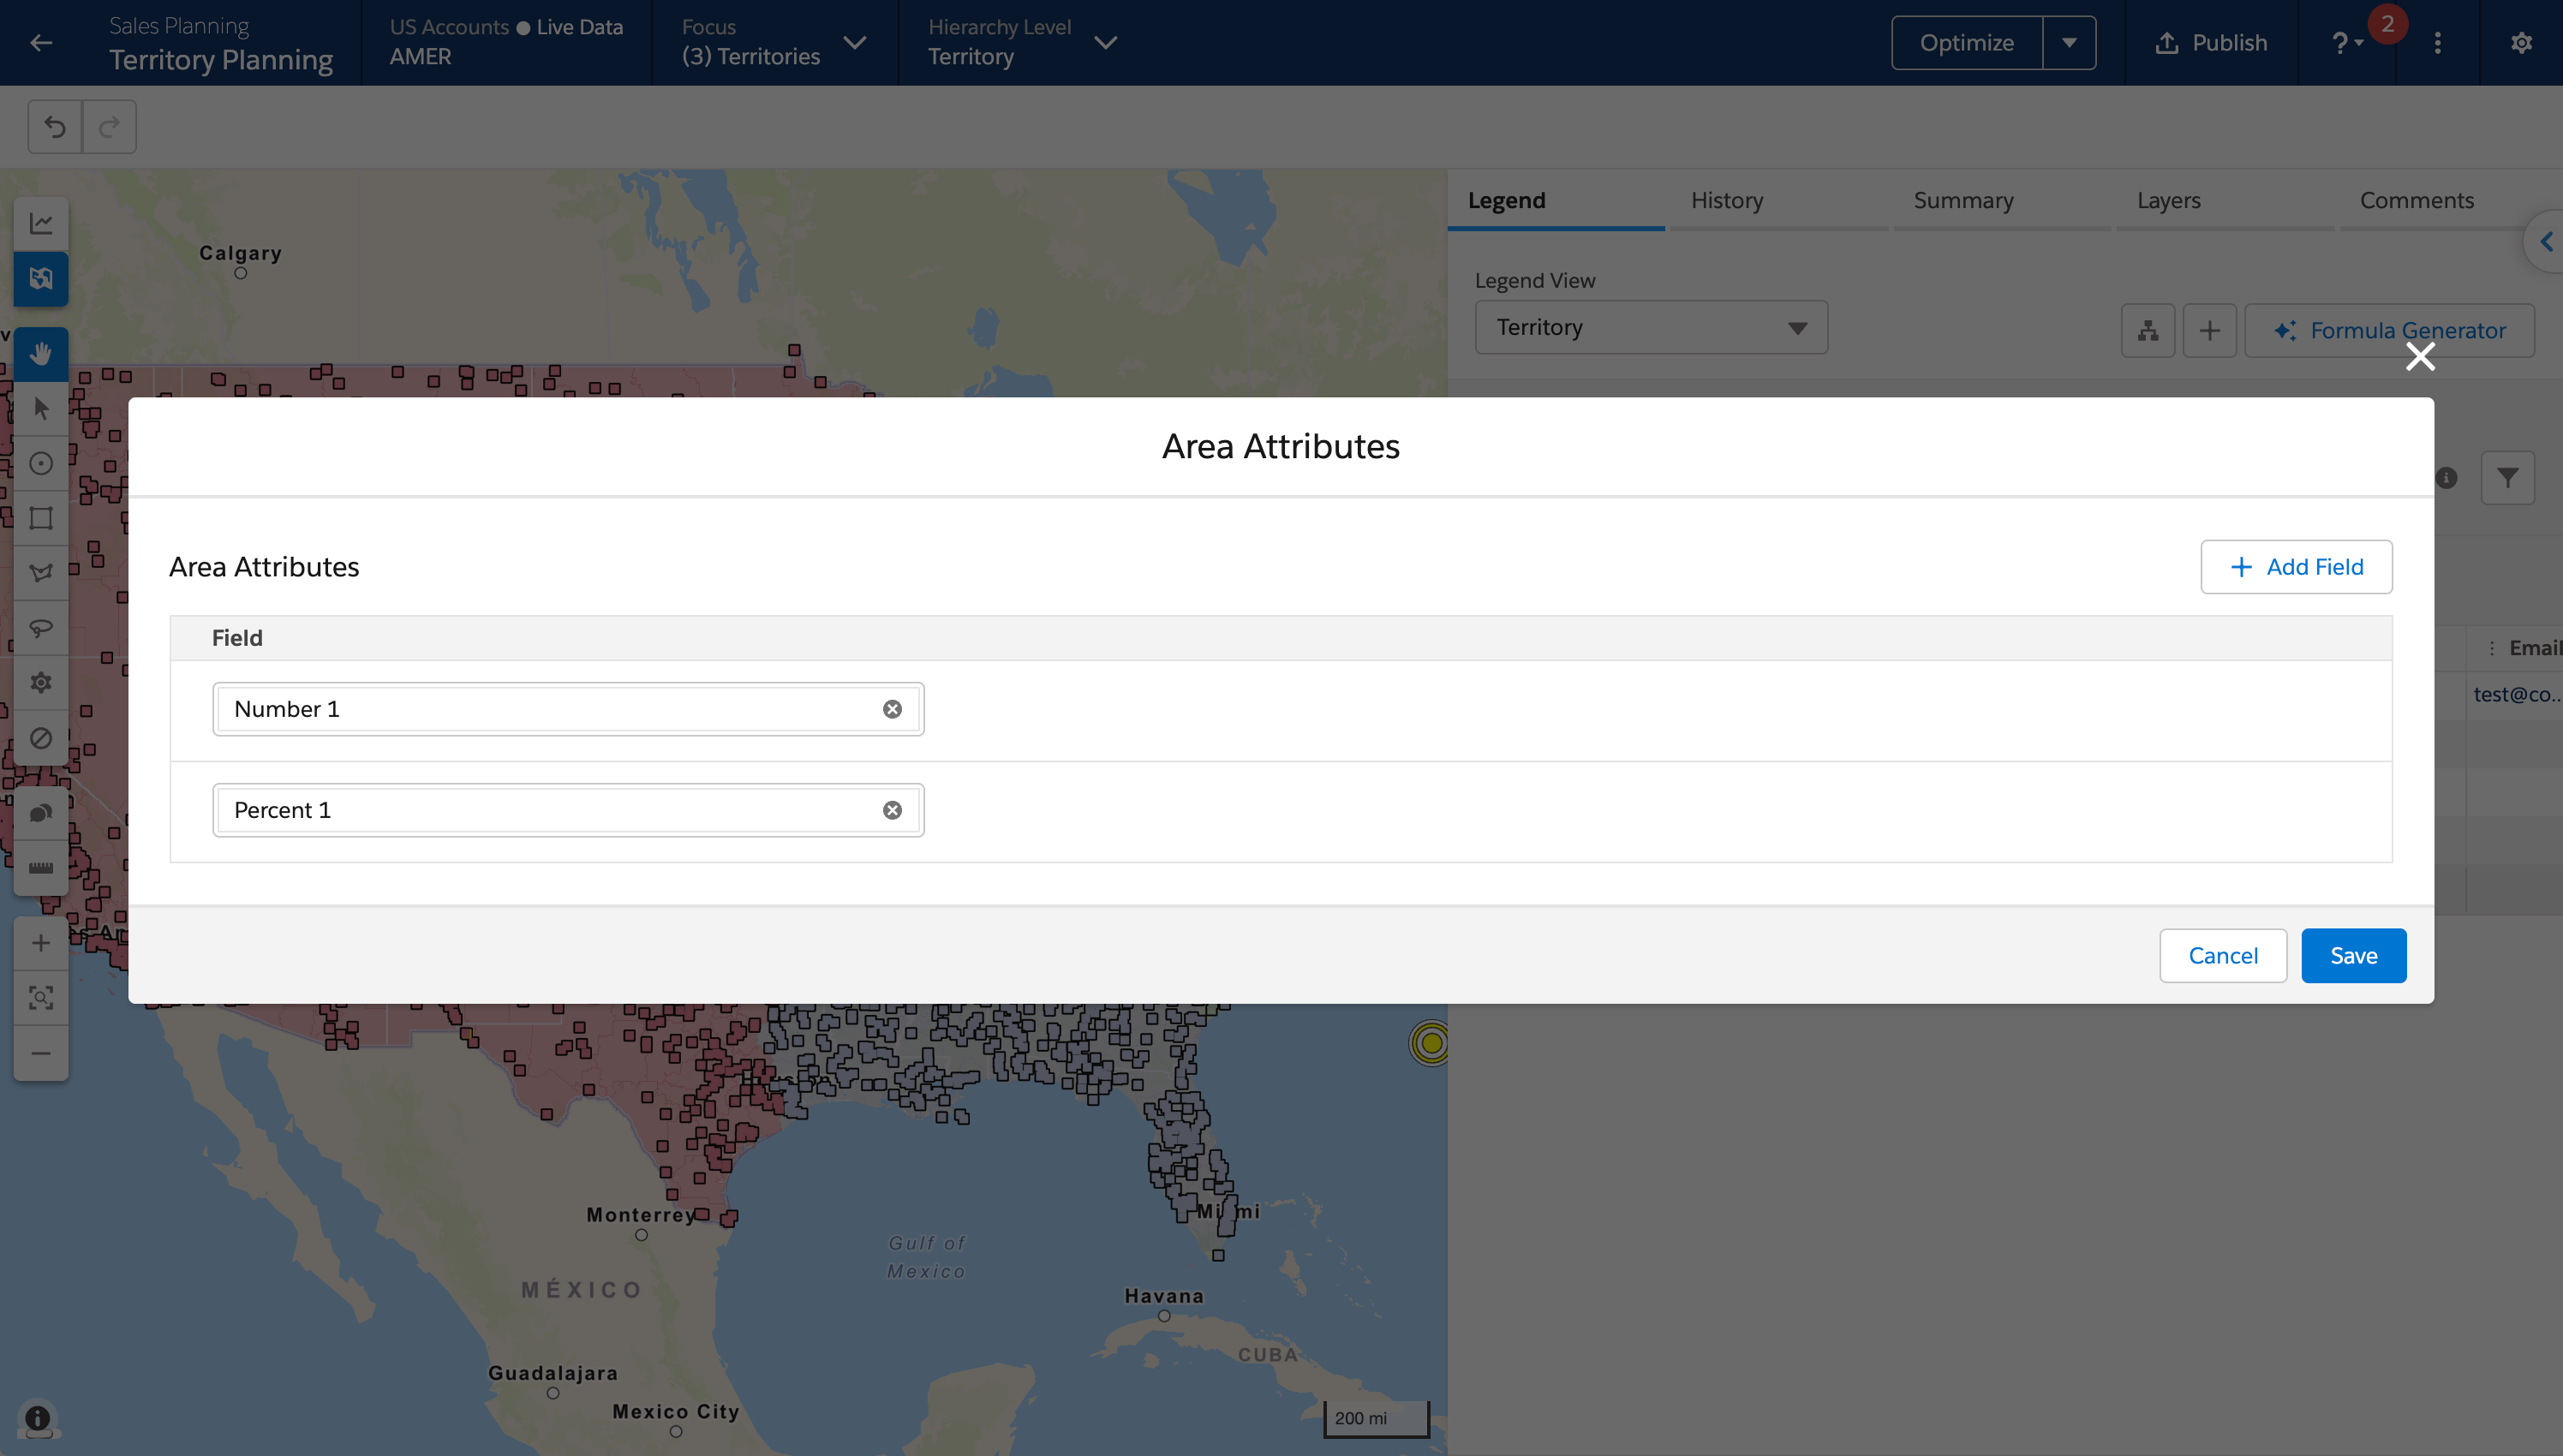
Task: Click the clear selection tool icon
Action: click(41, 738)
